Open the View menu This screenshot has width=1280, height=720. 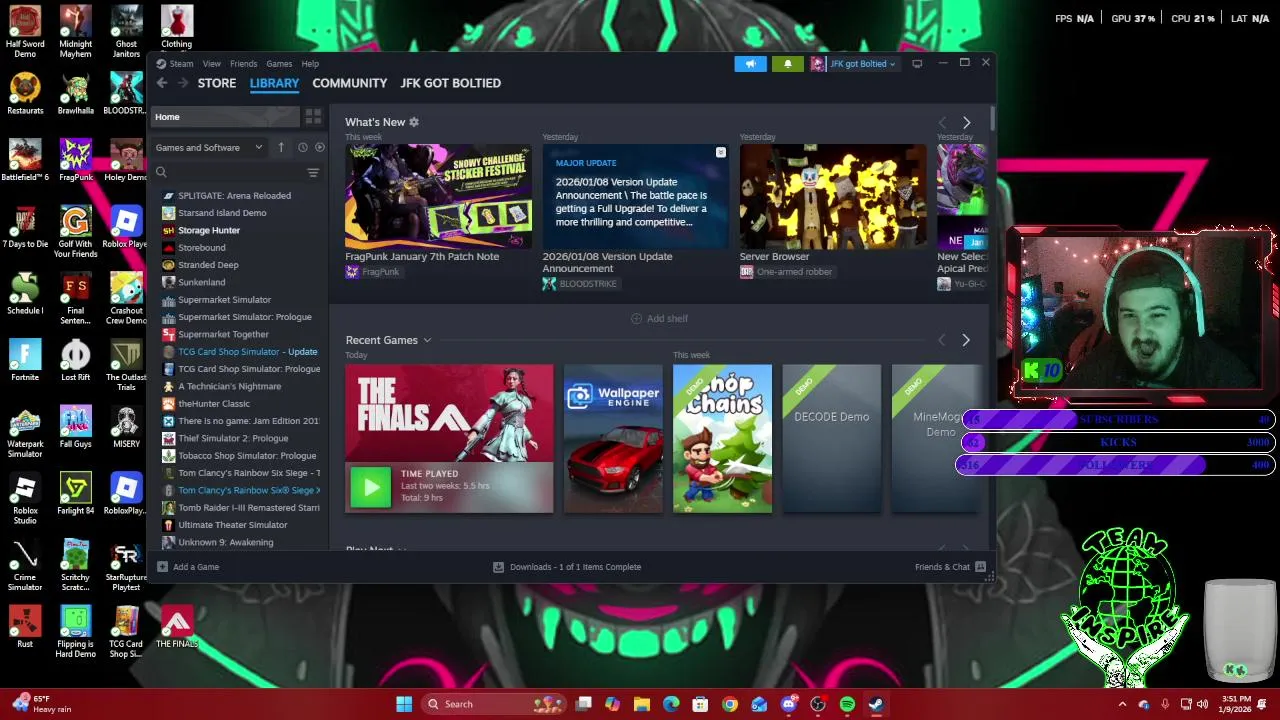click(212, 64)
